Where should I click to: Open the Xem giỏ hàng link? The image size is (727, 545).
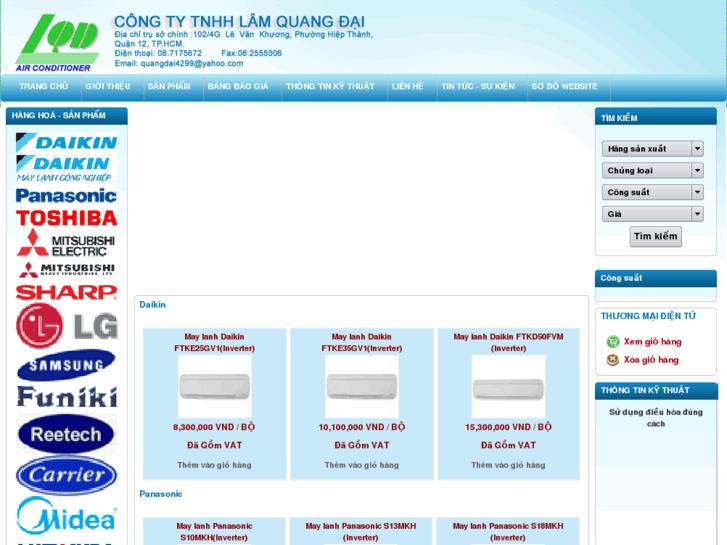(652, 342)
